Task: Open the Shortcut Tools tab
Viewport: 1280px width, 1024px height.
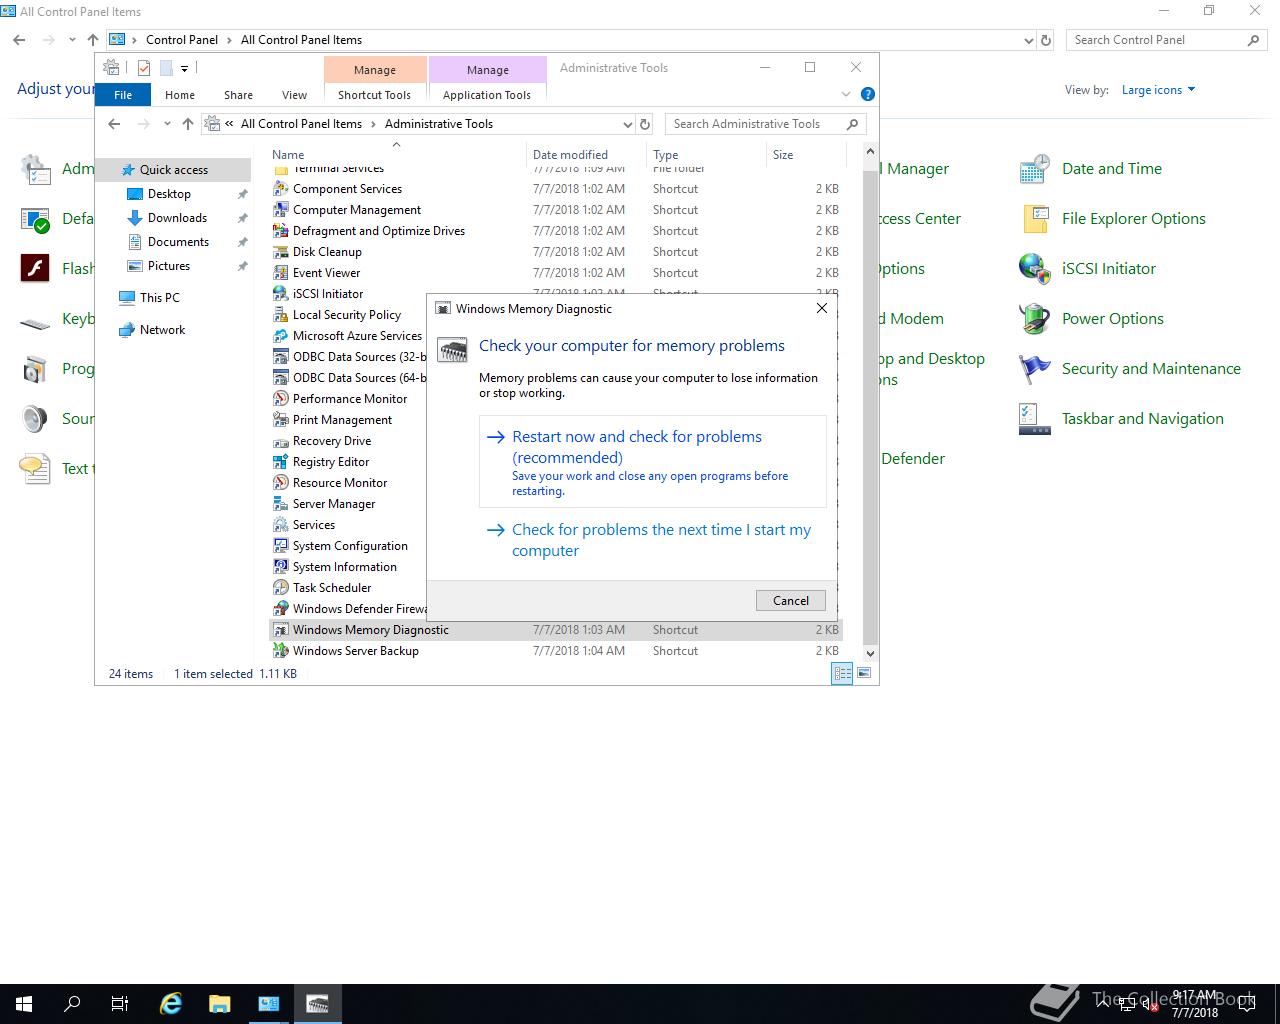Action: [374, 95]
